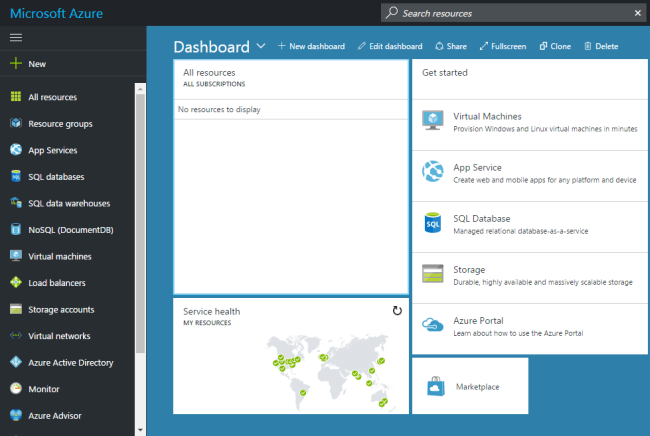The height and width of the screenshot is (436, 650).
Task: Click Edit dashboard in toolbar
Action: [x=390, y=46]
